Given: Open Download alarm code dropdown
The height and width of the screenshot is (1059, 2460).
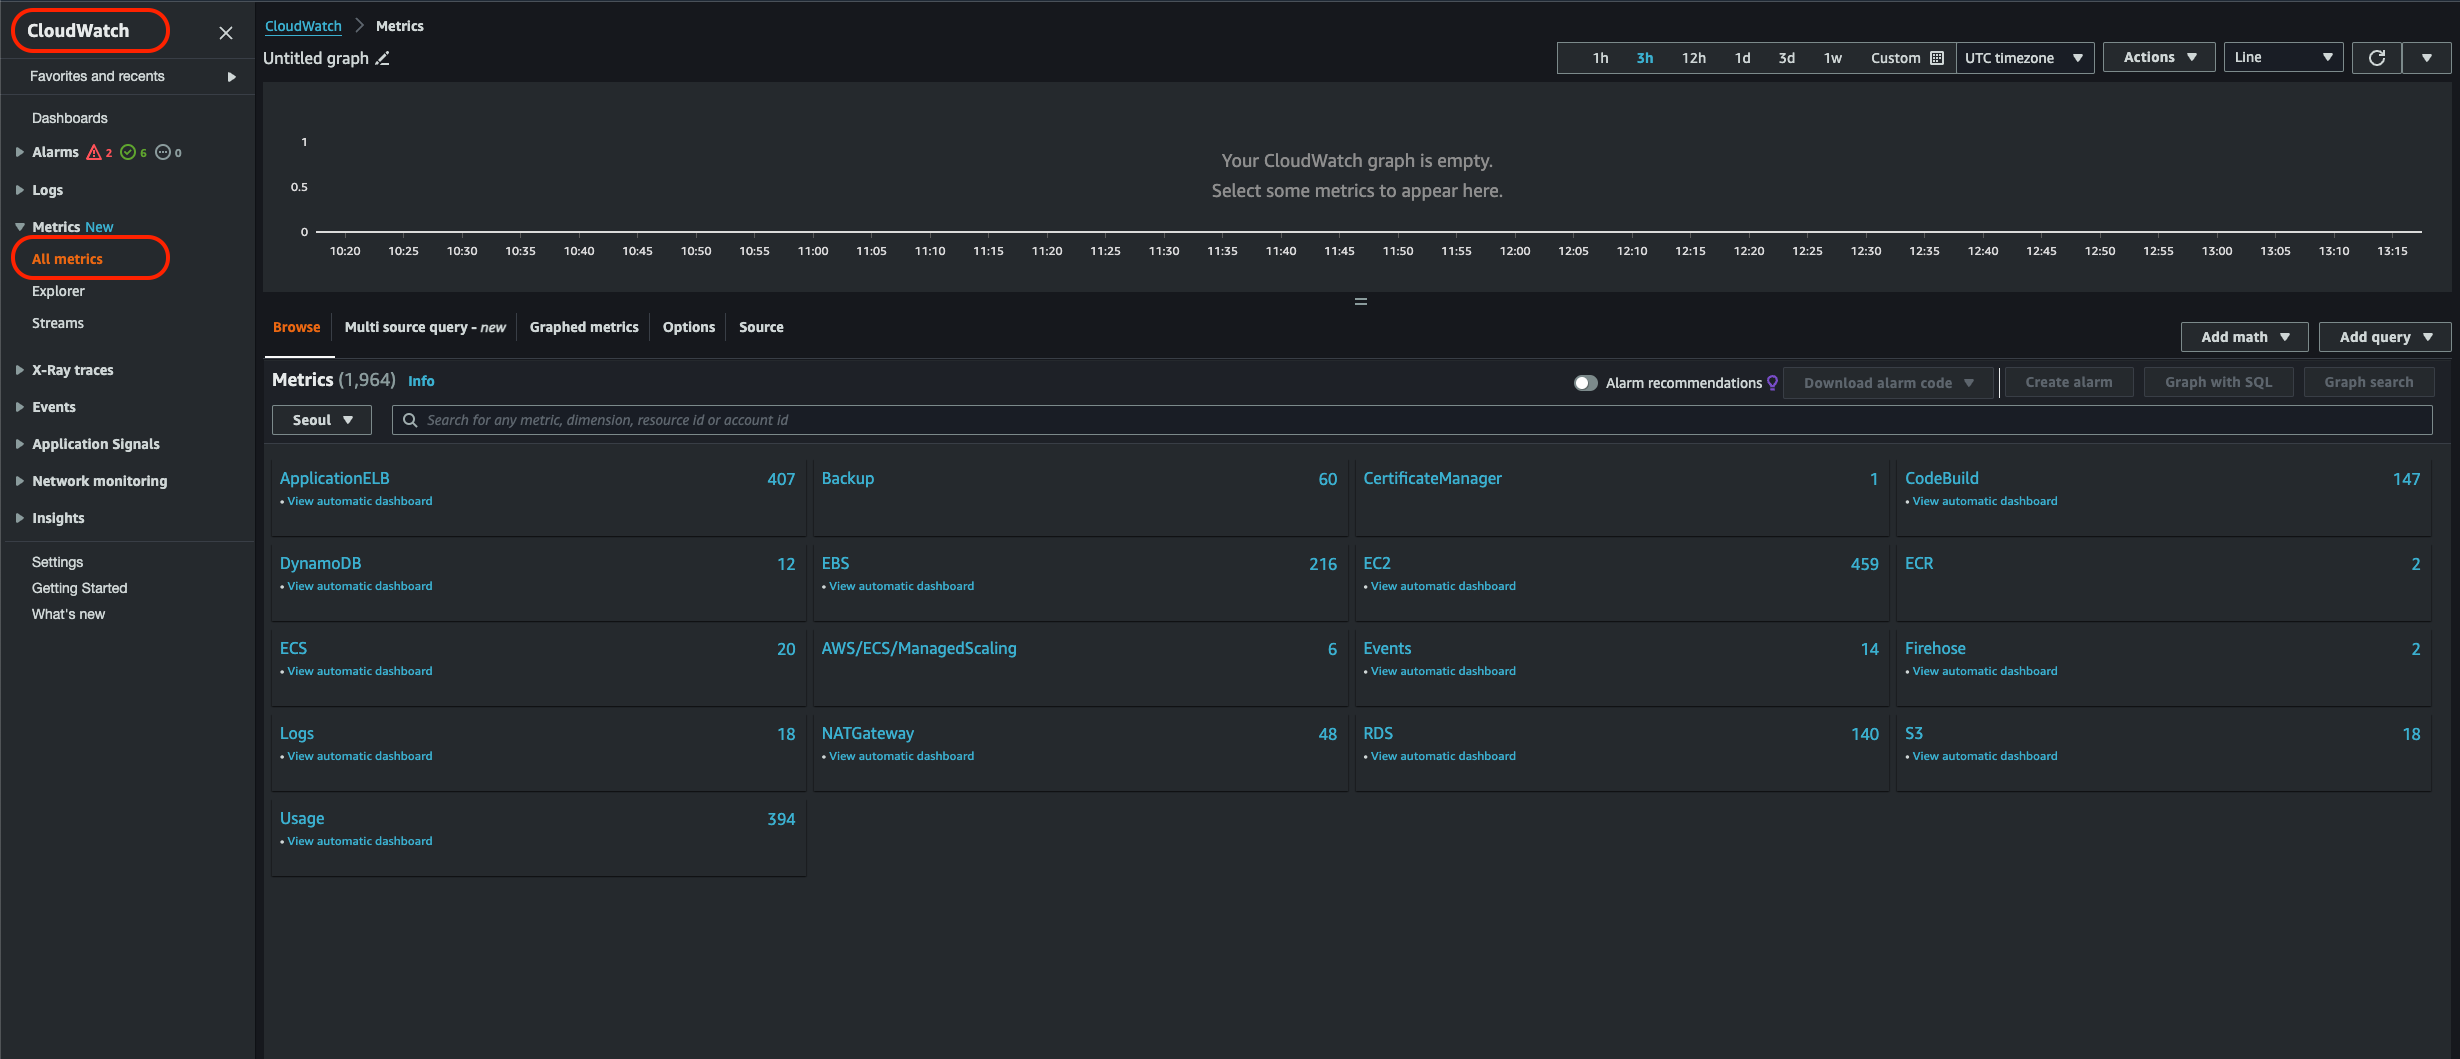Looking at the screenshot, I should tap(1888, 383).
